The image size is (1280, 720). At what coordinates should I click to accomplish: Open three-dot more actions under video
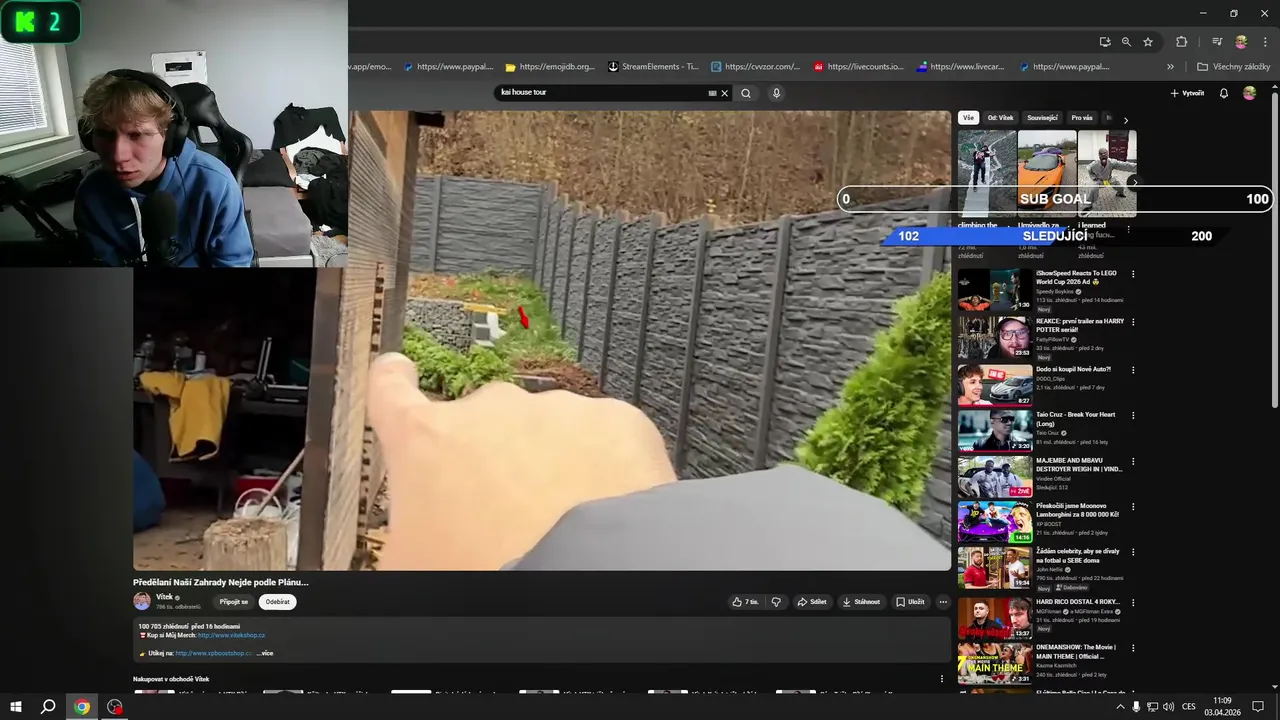(942, 602)
